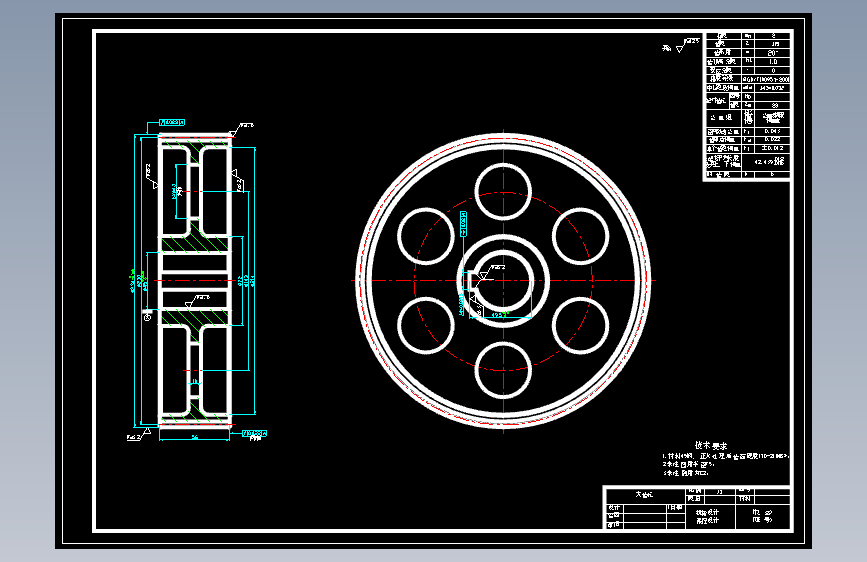
Task: Select the 20° value in gear parameter table
Action: 772,53
